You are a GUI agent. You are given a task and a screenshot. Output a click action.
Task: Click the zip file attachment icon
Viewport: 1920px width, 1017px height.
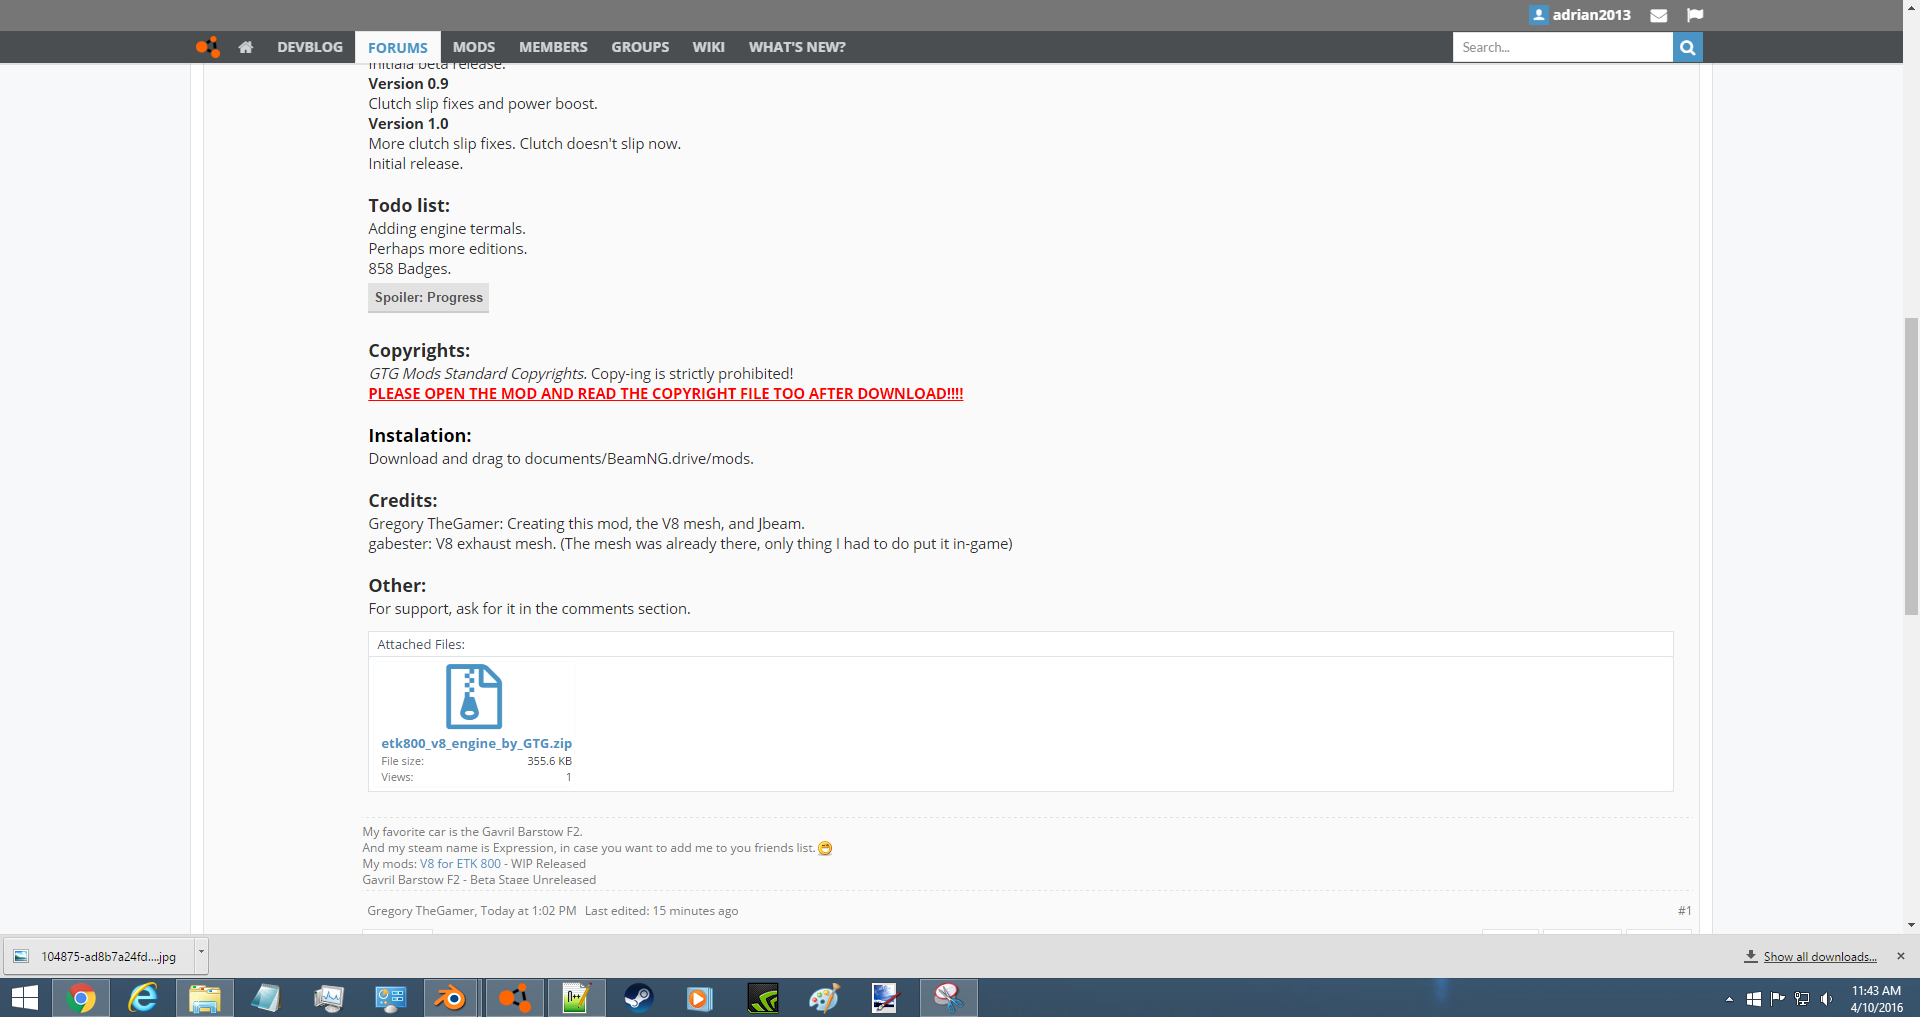point(474,697)
